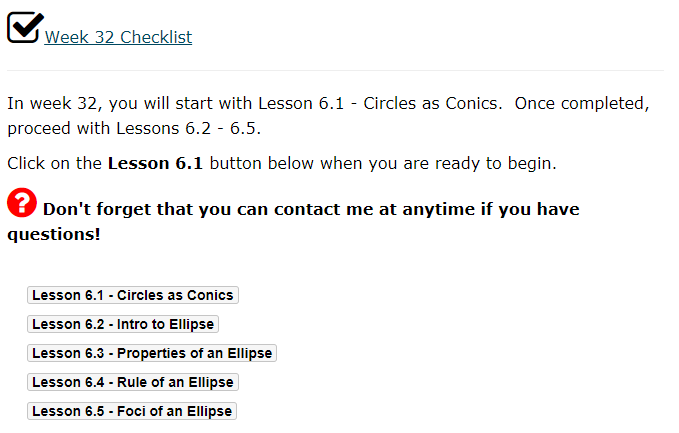Click the red question mark icon
Screen dimensions: 679x433
click(22, 202)
